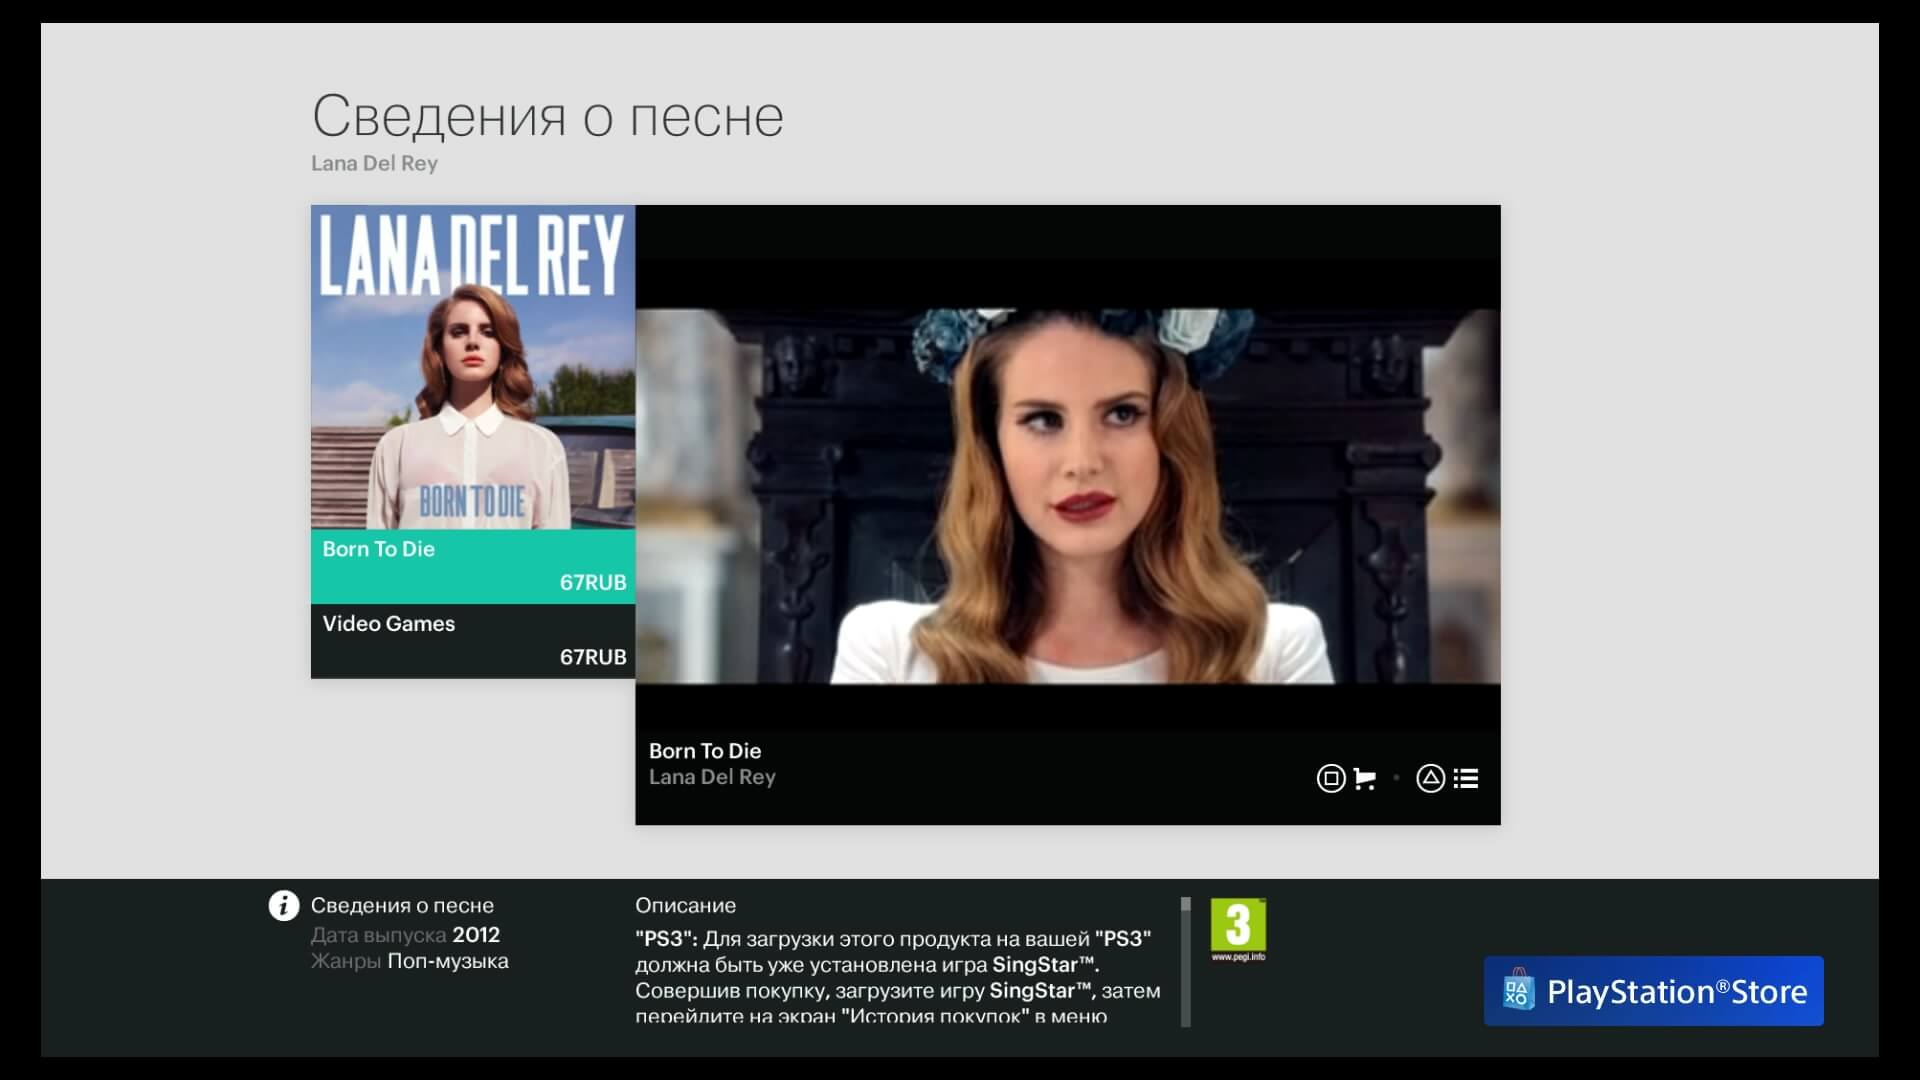Click the PlayStation Store logo
Viewport: 1920px width, 1080px height.
(1654, 991)
